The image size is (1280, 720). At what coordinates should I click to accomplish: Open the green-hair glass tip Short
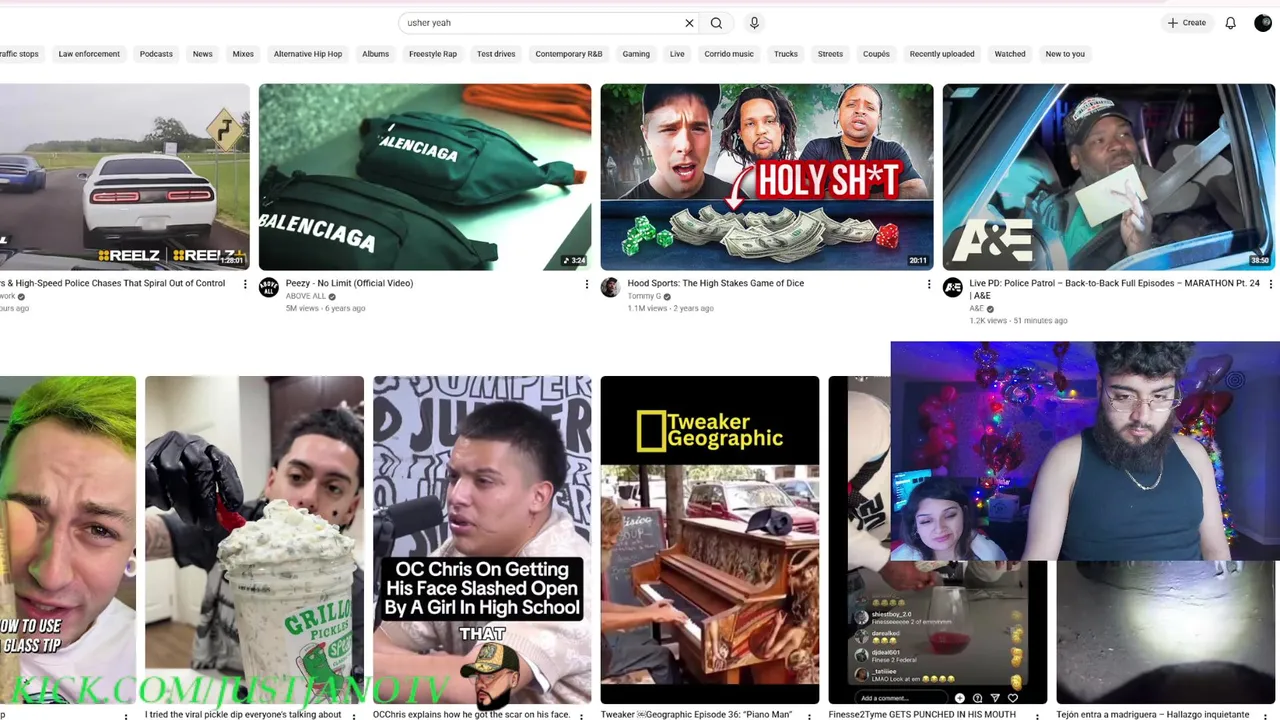coord(68,540)
